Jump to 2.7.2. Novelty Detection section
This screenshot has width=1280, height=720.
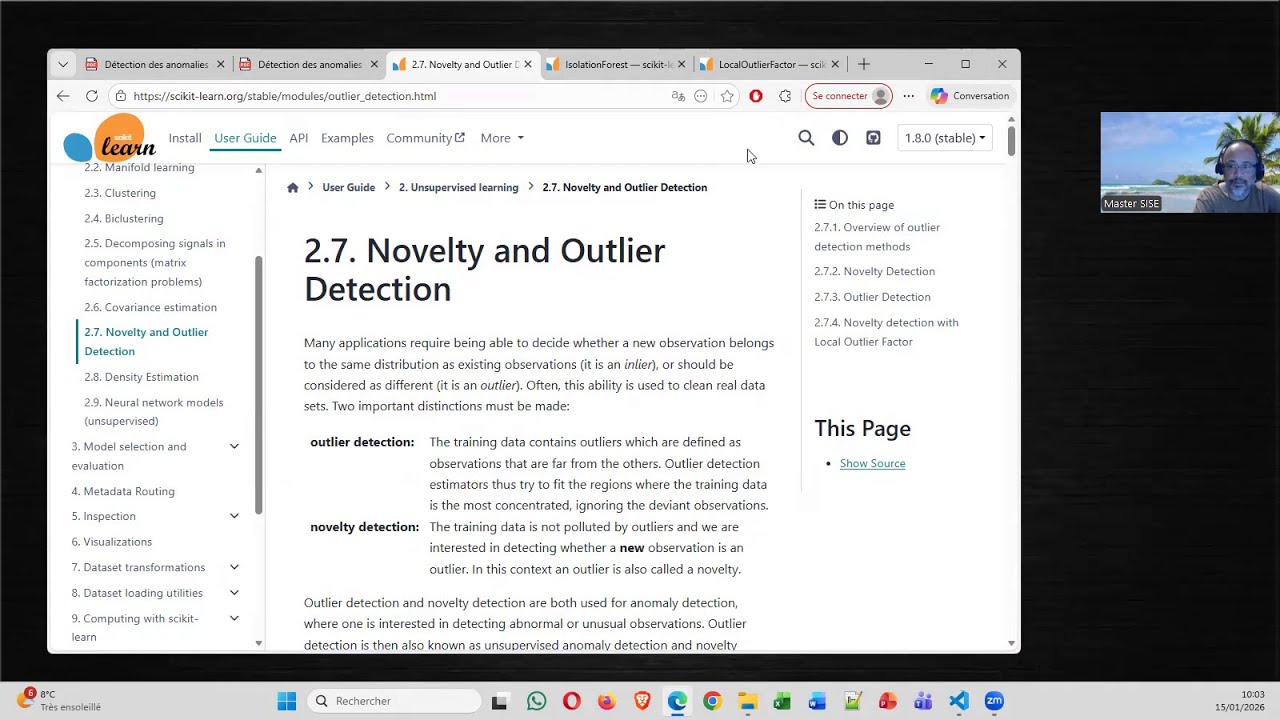pos(874,271)
